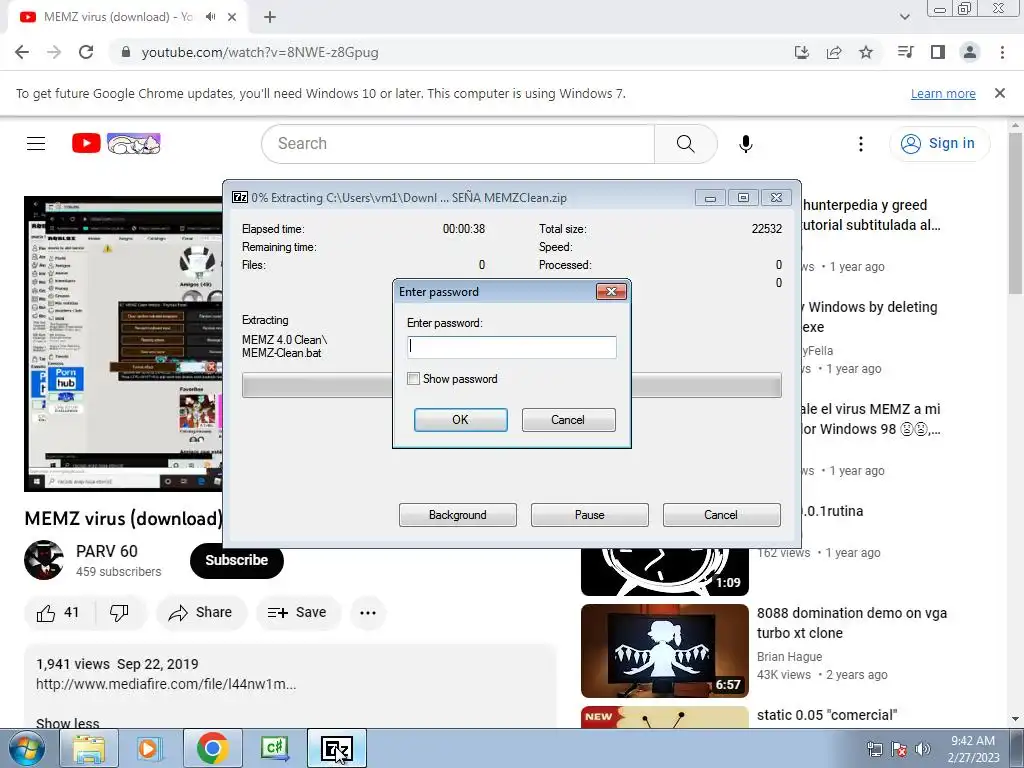Go back in Chrome
This screenshot has width=1024, height=768.
pos(22,52)
